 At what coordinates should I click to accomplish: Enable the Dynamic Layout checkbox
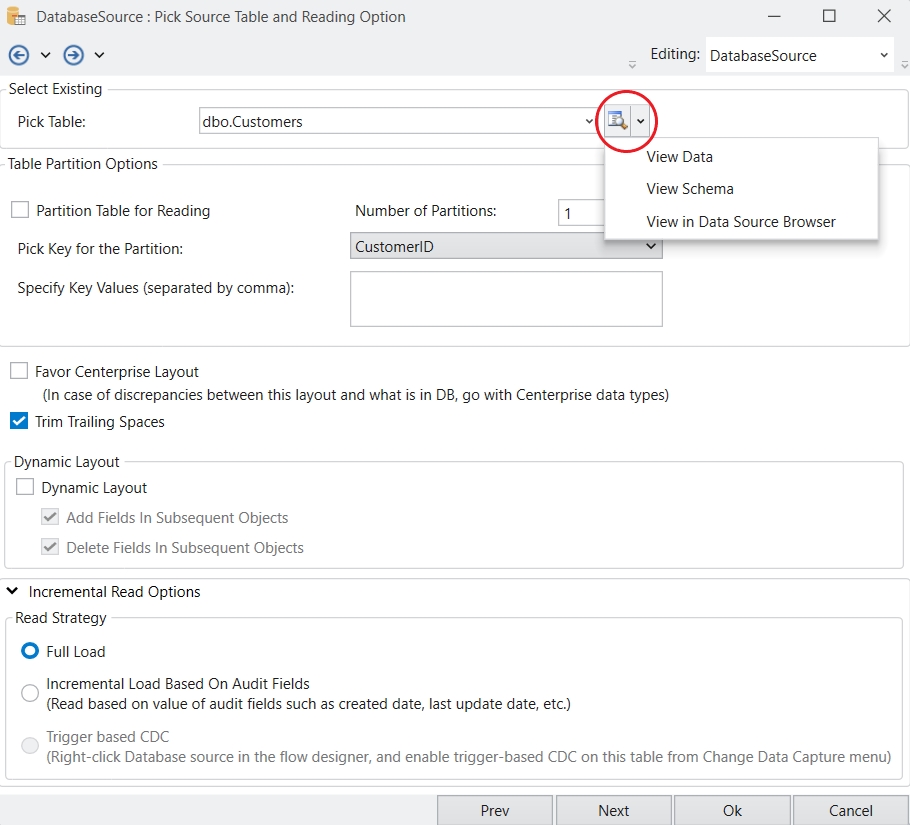coord(26,488)
